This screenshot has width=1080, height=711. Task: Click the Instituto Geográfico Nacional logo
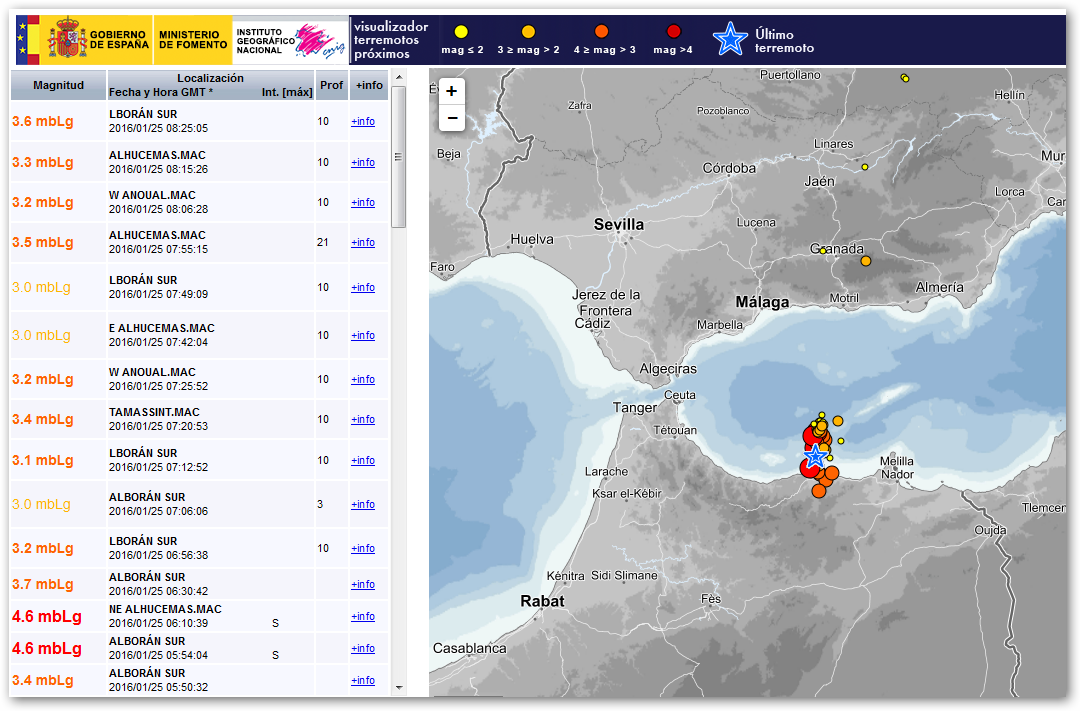(x=290, y=41)
